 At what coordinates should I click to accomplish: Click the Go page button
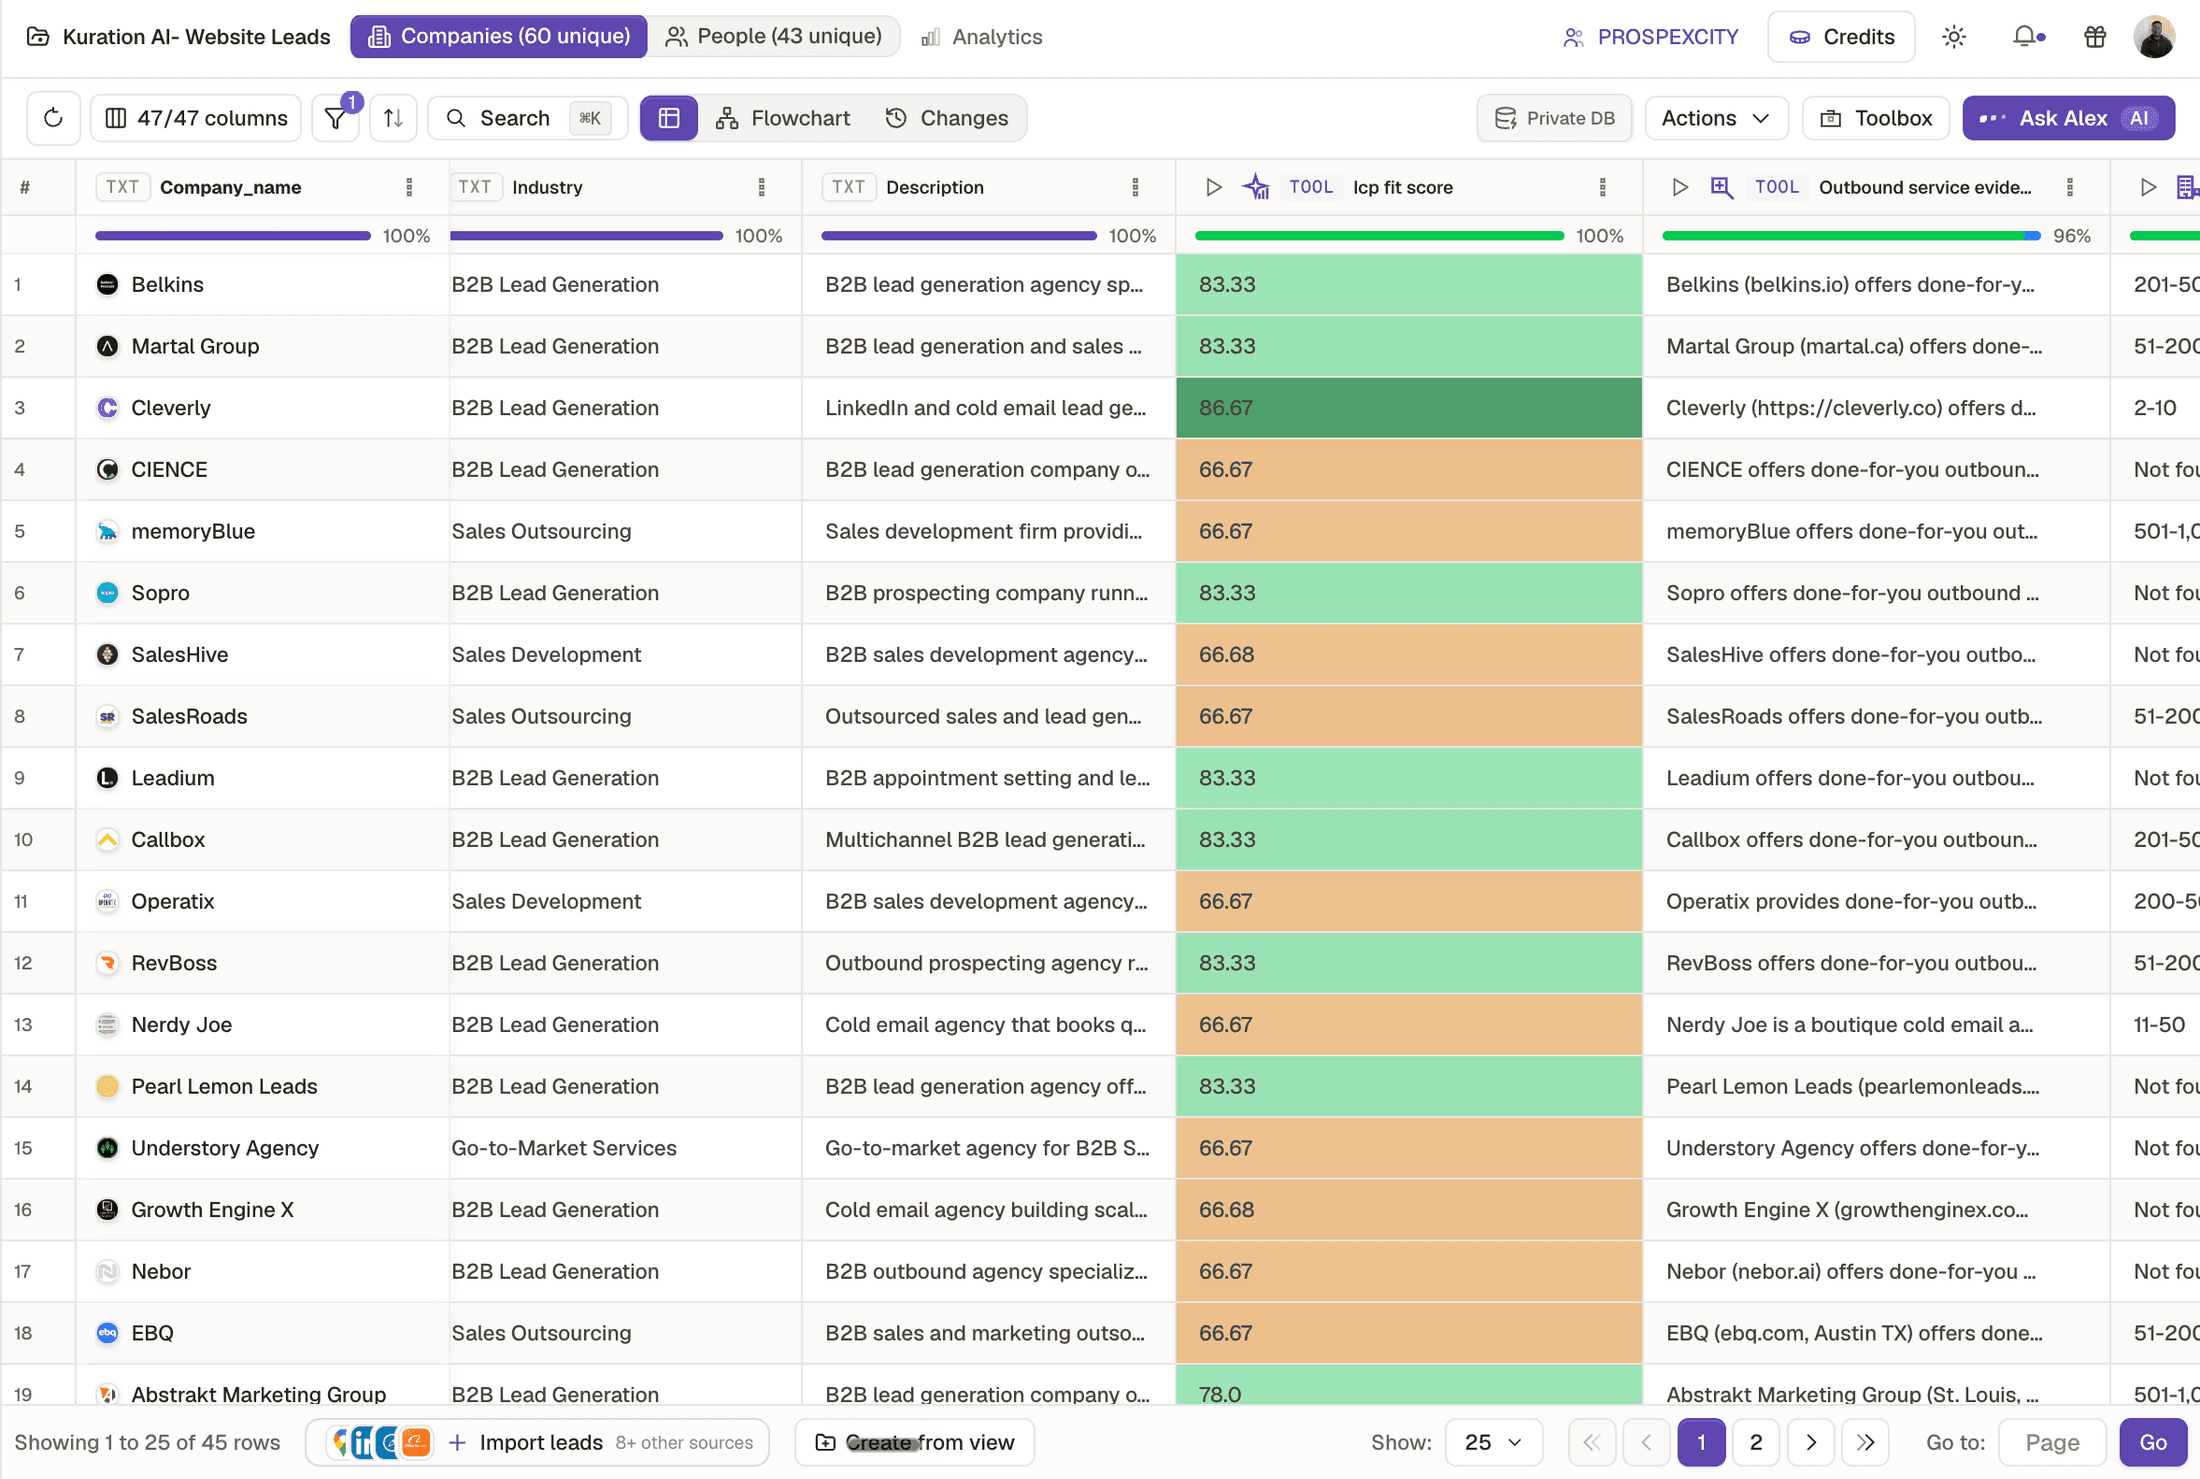[2153, 1442]
